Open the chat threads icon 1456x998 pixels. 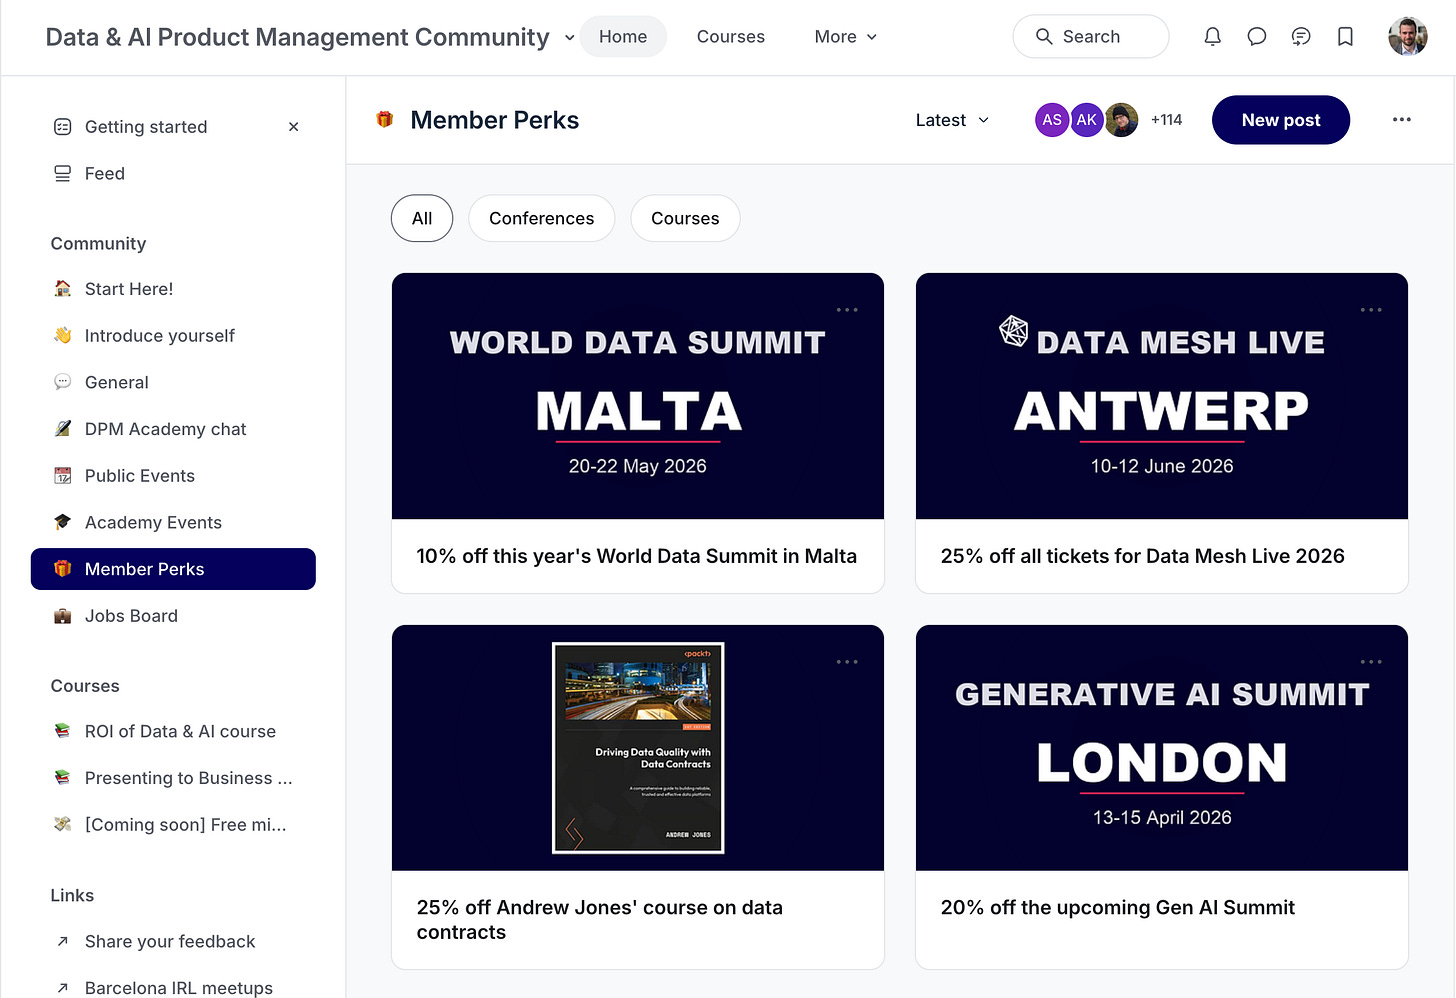(1301, 37)
